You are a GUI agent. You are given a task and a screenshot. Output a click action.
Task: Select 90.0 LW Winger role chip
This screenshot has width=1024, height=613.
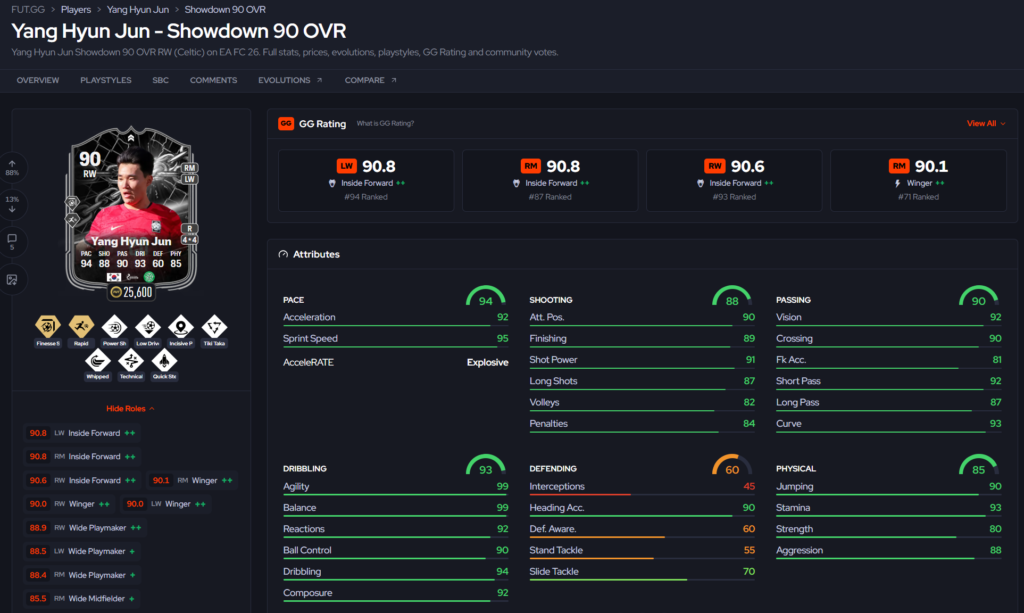[x=166, y=503]
